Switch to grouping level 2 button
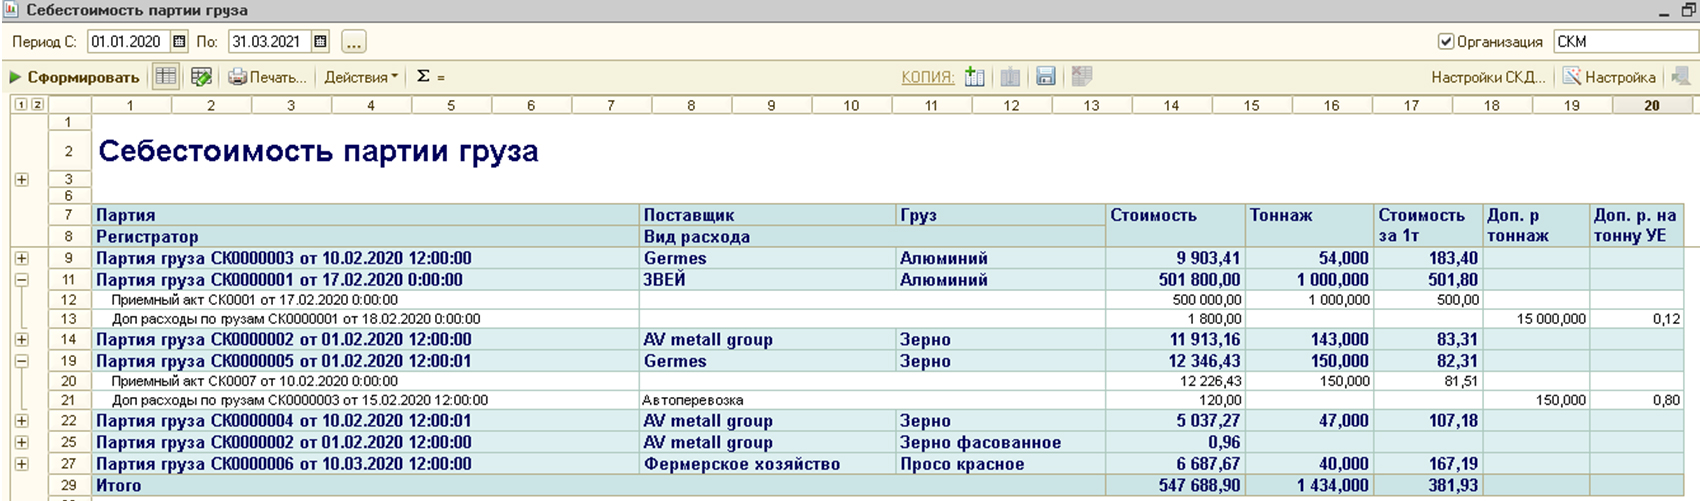This screenshot has width=1700, height=501. (37, 104)
